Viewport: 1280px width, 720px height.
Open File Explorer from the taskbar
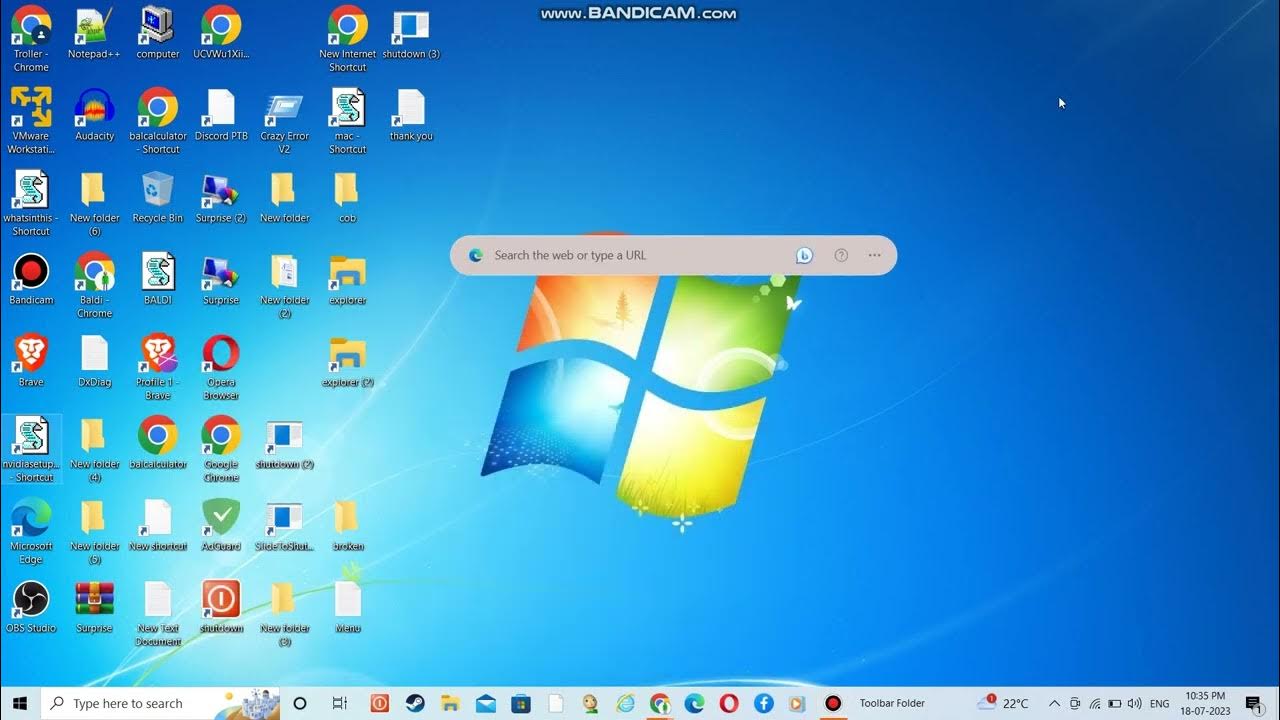[x=450, y=703]
